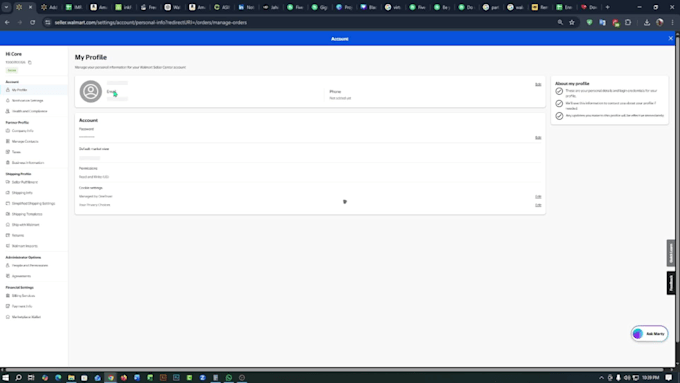The width and height of the screenshot is (680, 383).
Task: Open Walmart Imports in sidebar
Action: (24, 246)
